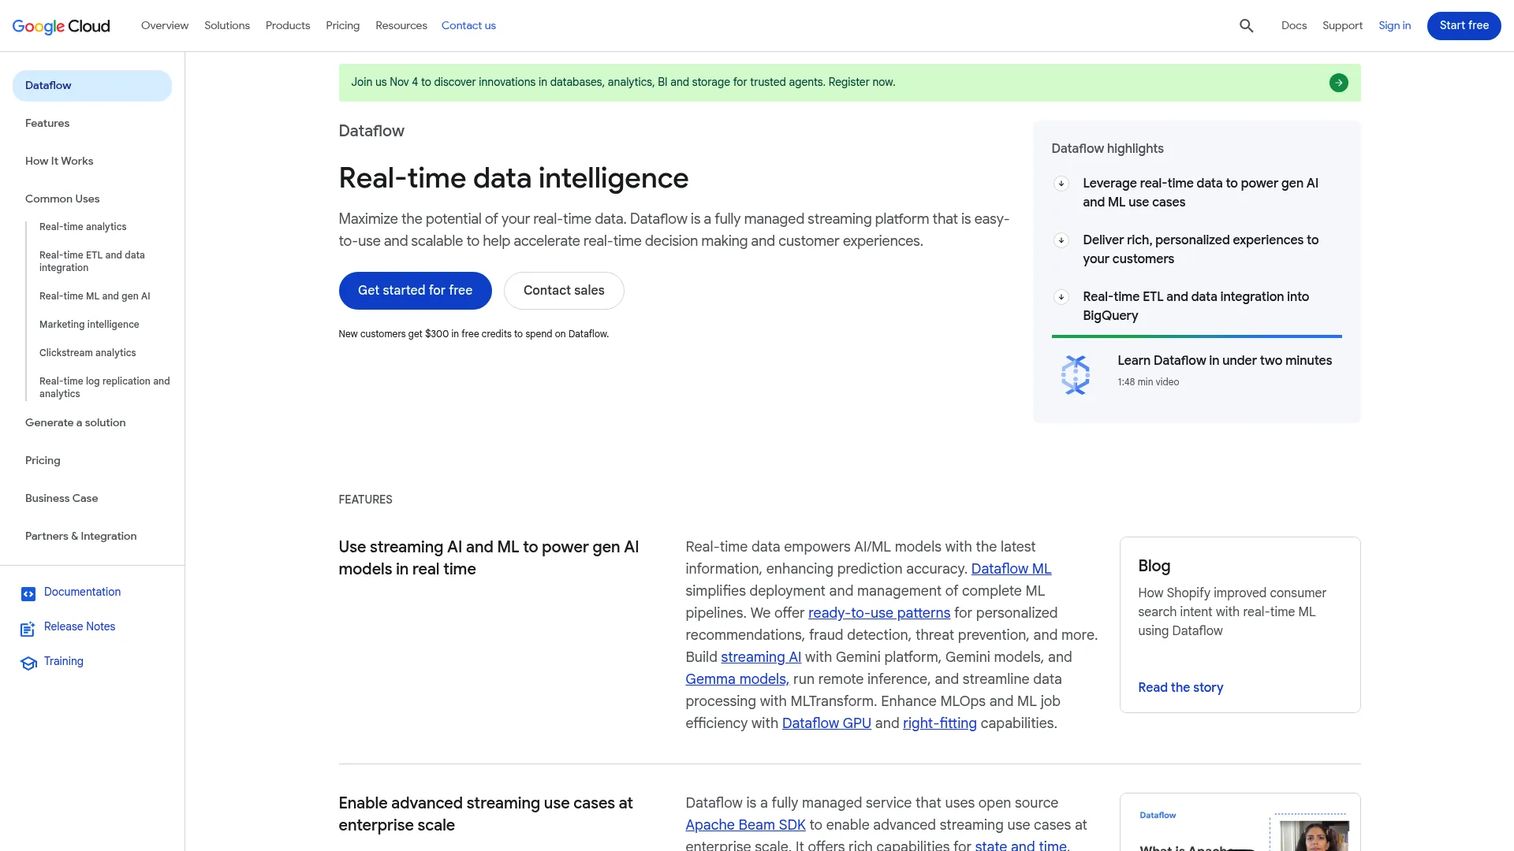The height and width of the screenshot is (851, 1514).
Task: Open the search magnifier icon
Action: coord(1246,26)
